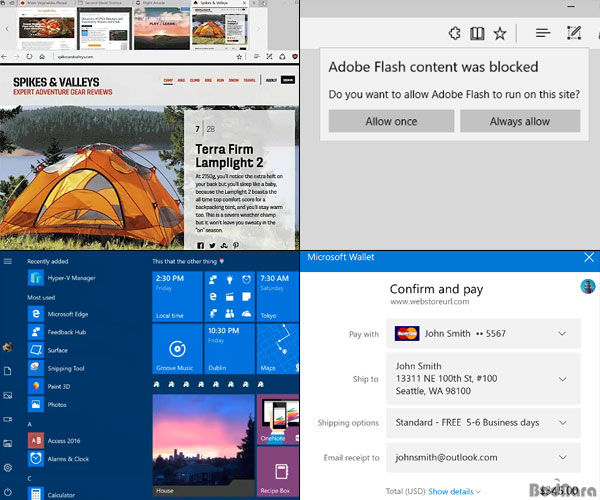Click Tips light bulb in small tile group
The image size is (600, 500).
(x=230, y=280)
